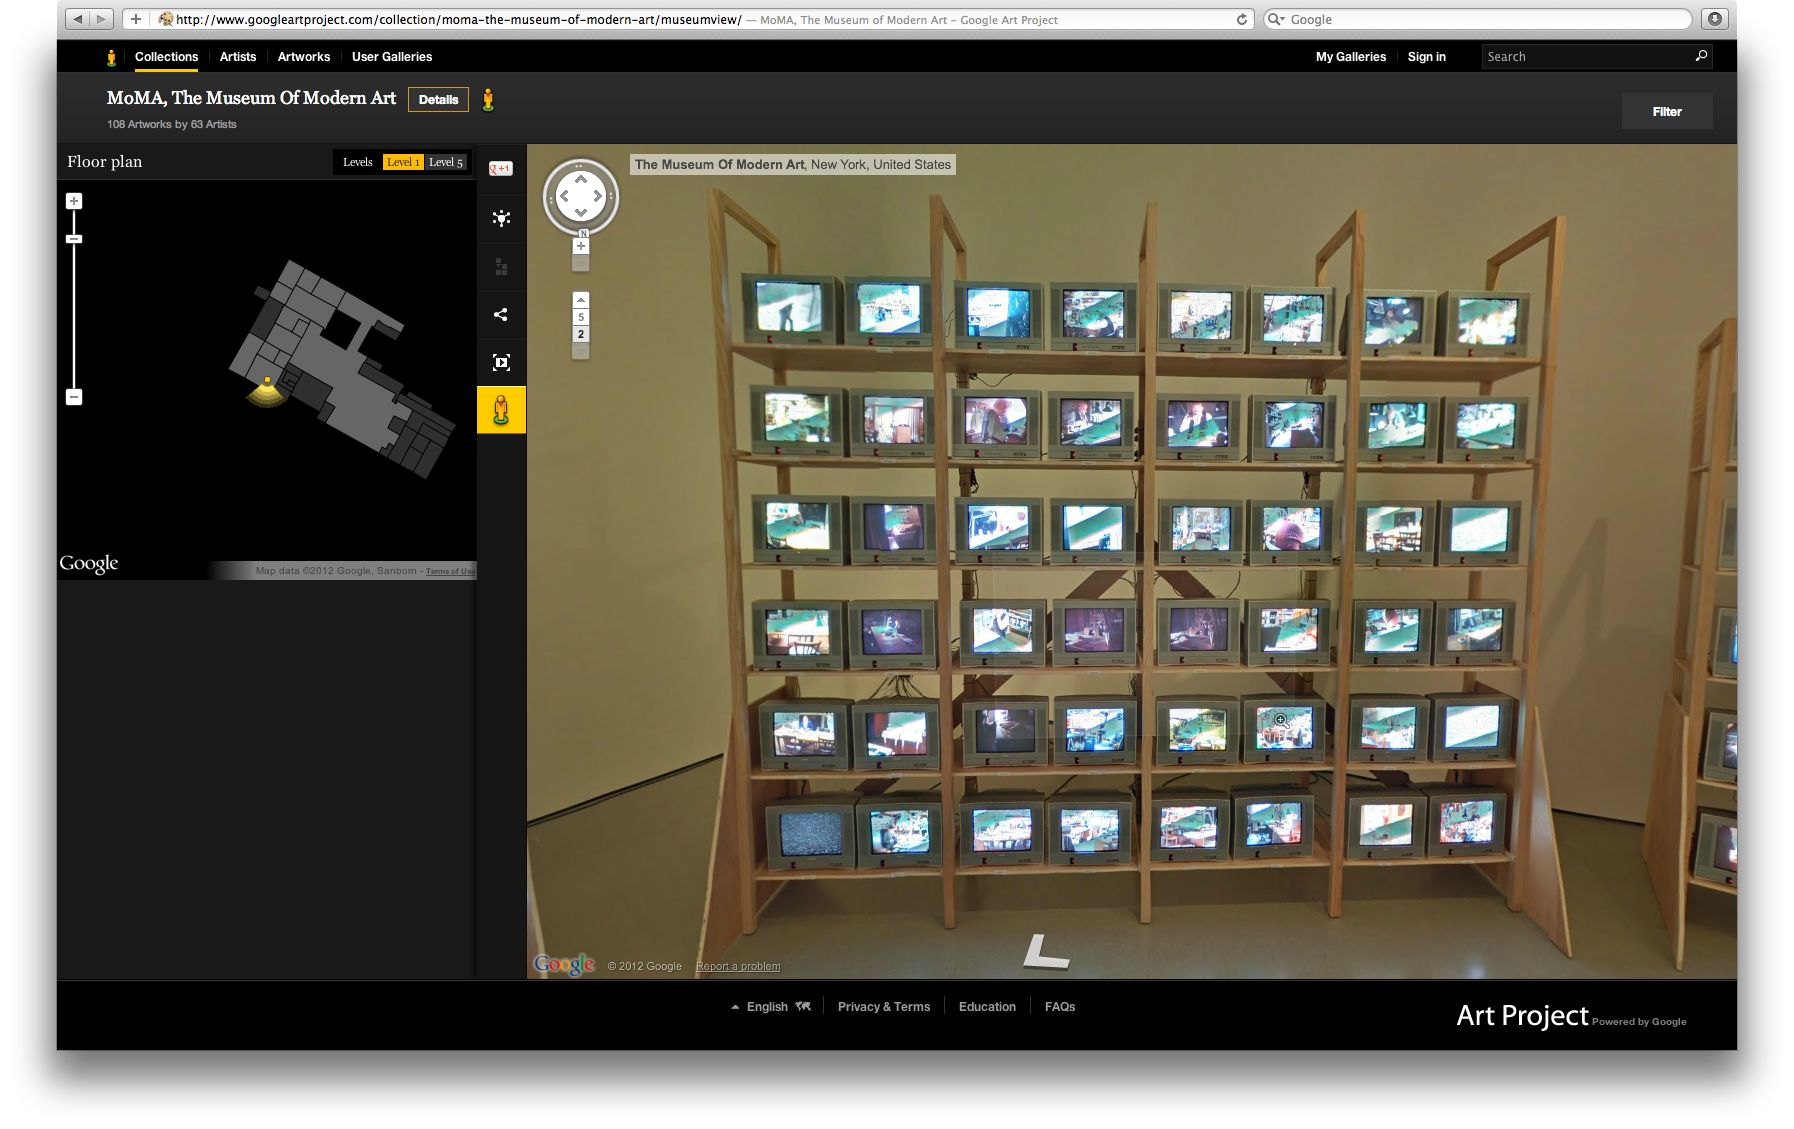The width and height of the screenshot is (1794, 1129).
Task: Click the Google +1 icon
Action: pyautogui.click(x=499, y=168)
